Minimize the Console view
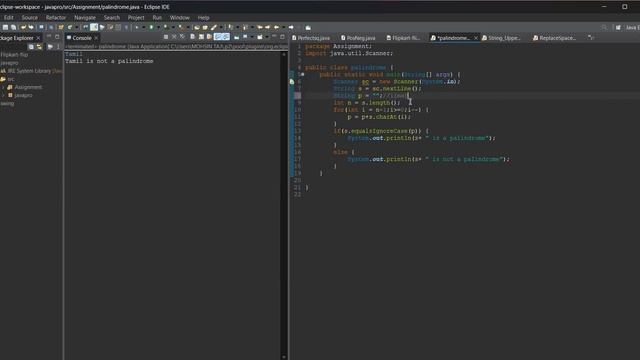The height and width of the screenshot is (360, 640). click(x=274, y=36)
